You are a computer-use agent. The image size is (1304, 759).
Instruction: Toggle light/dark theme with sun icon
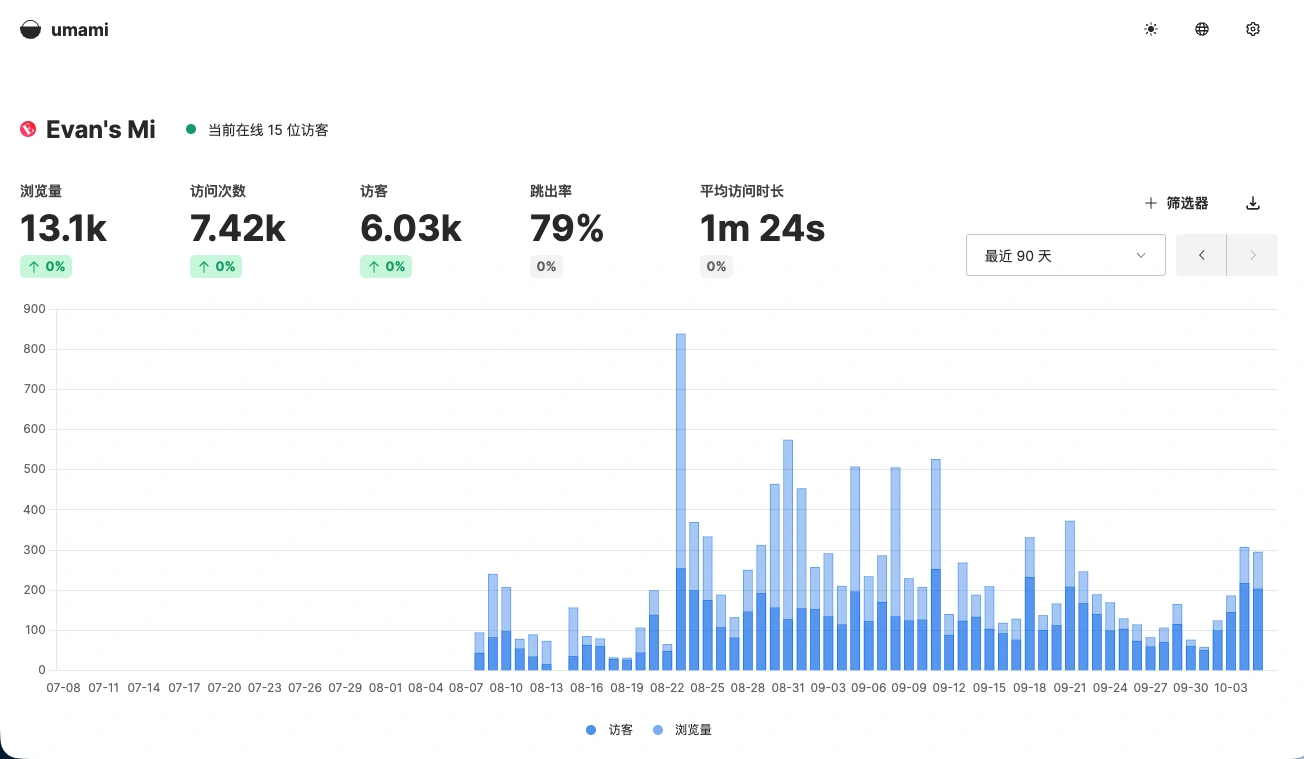[x=1151, y=30]
